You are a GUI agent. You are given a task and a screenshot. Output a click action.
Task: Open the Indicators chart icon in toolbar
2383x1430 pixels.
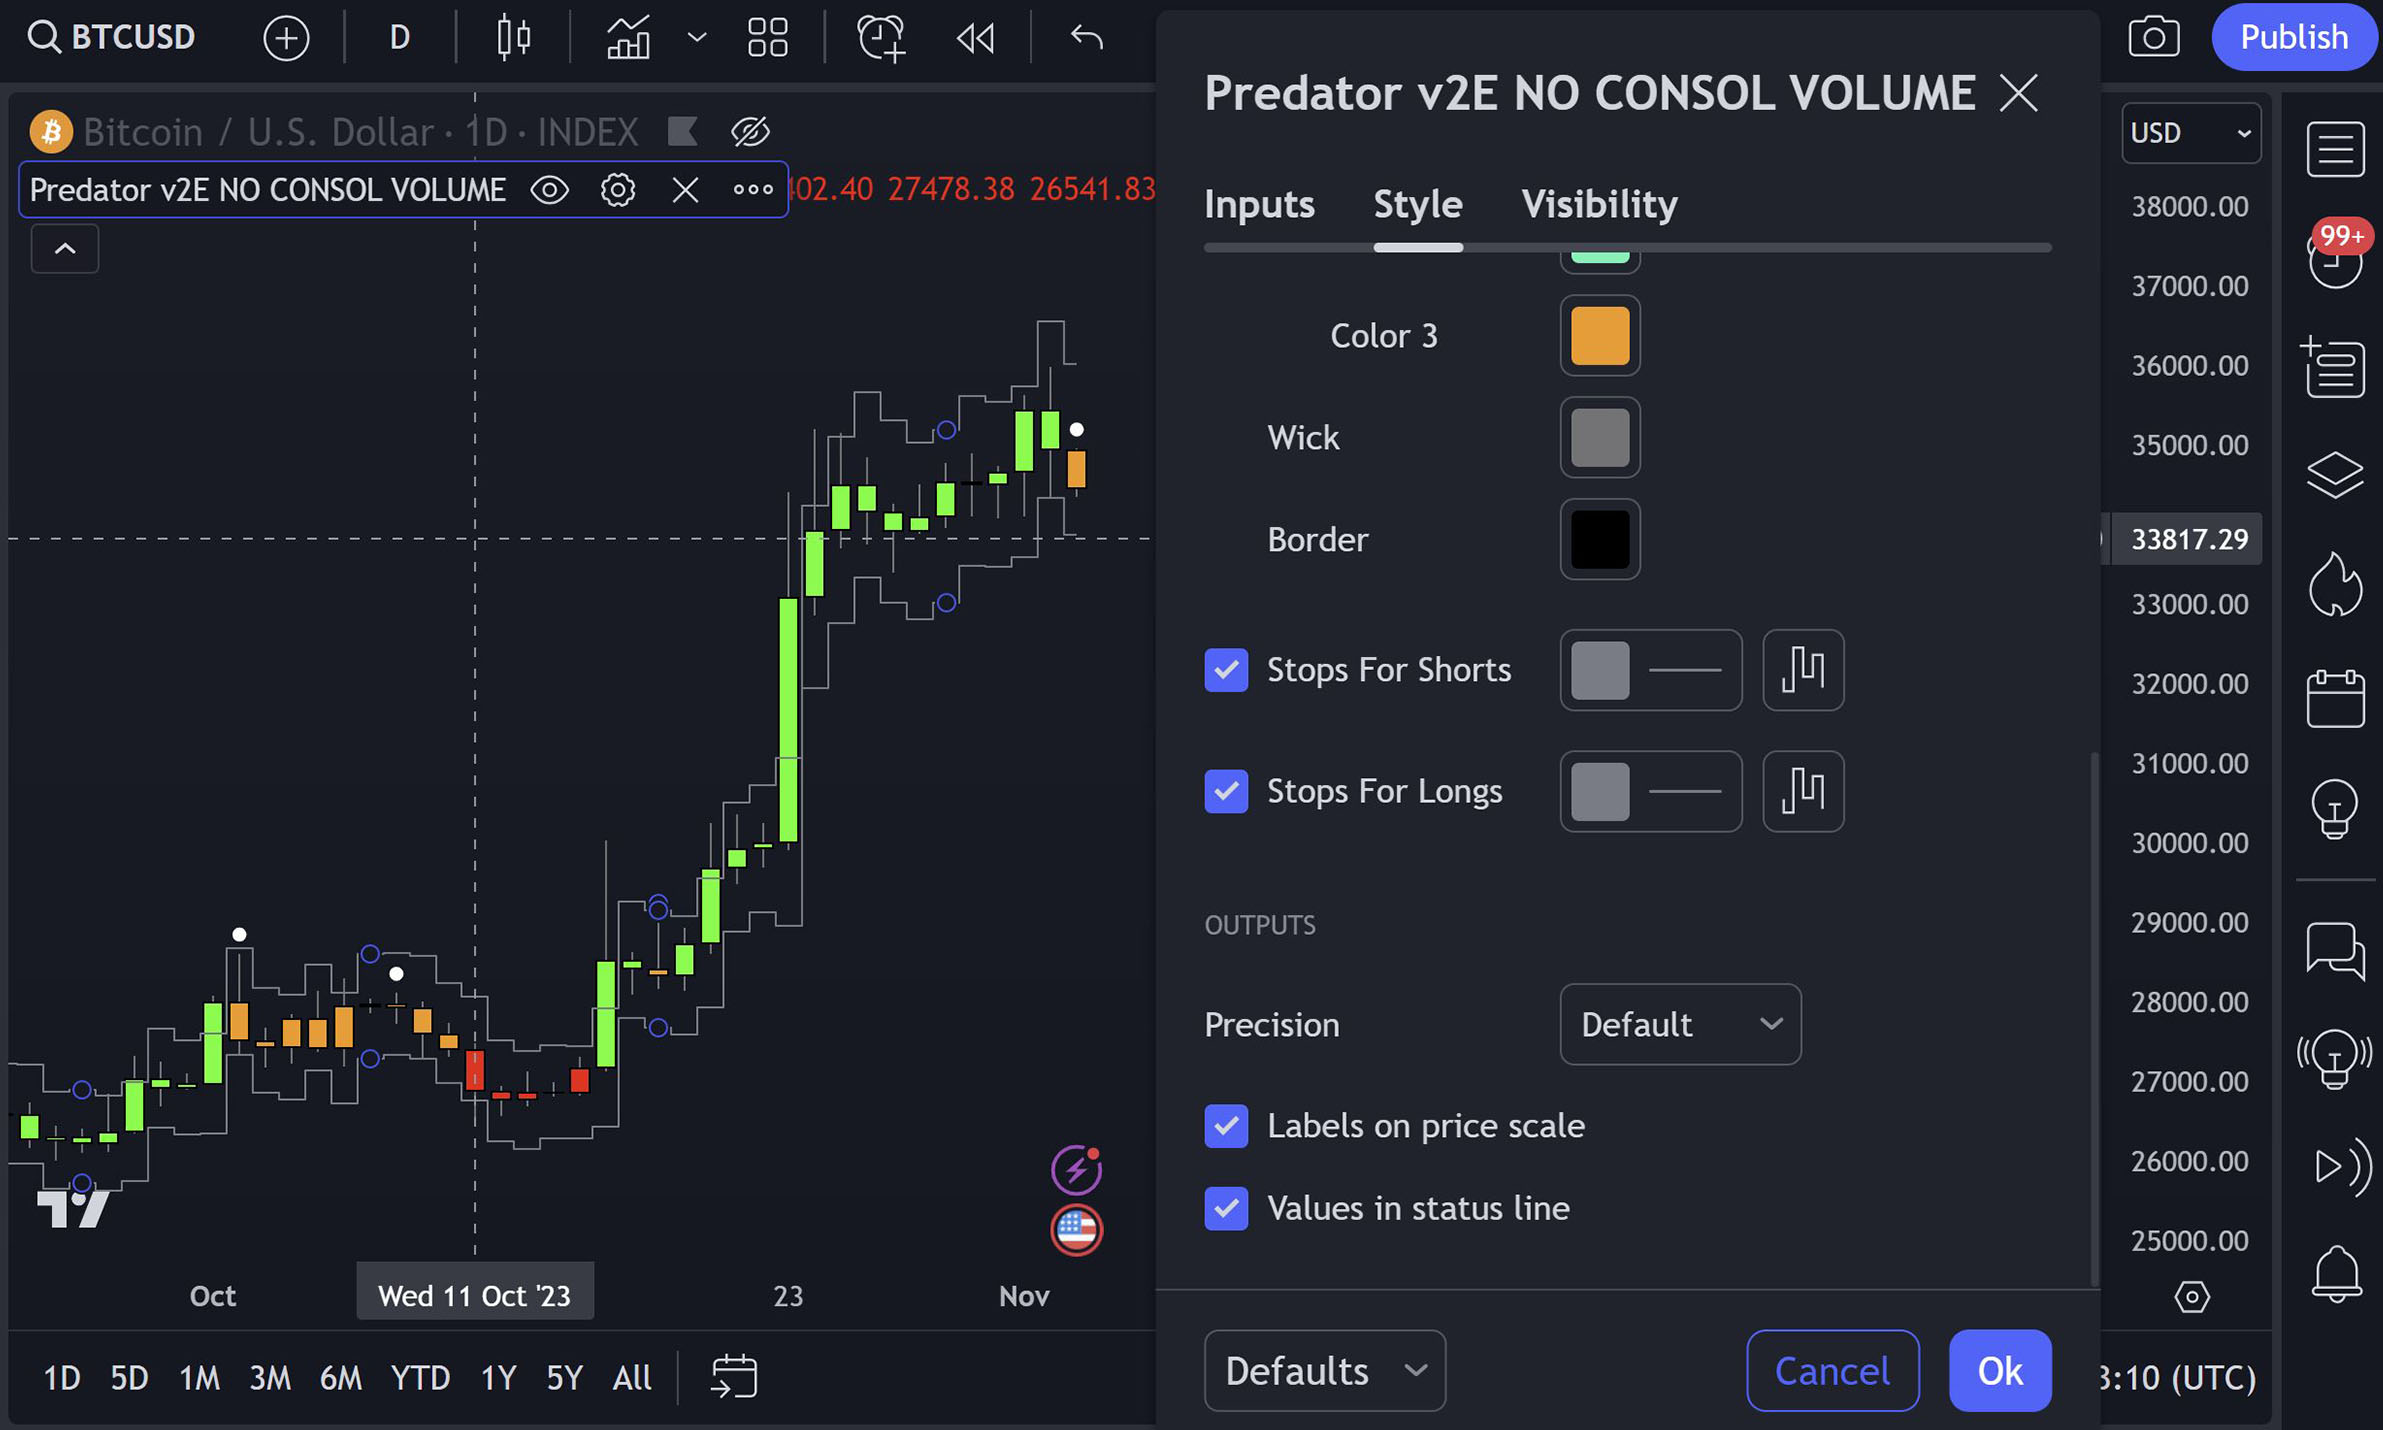[x=628, y=38]
